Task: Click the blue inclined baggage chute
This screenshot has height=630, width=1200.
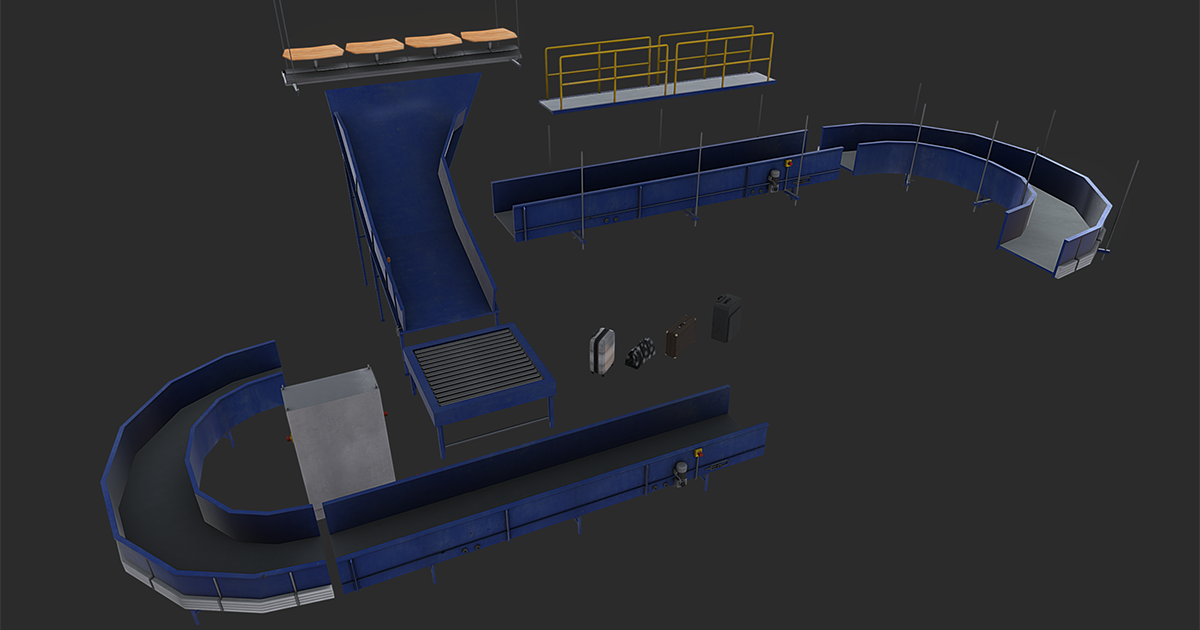Action: [410, 200]
